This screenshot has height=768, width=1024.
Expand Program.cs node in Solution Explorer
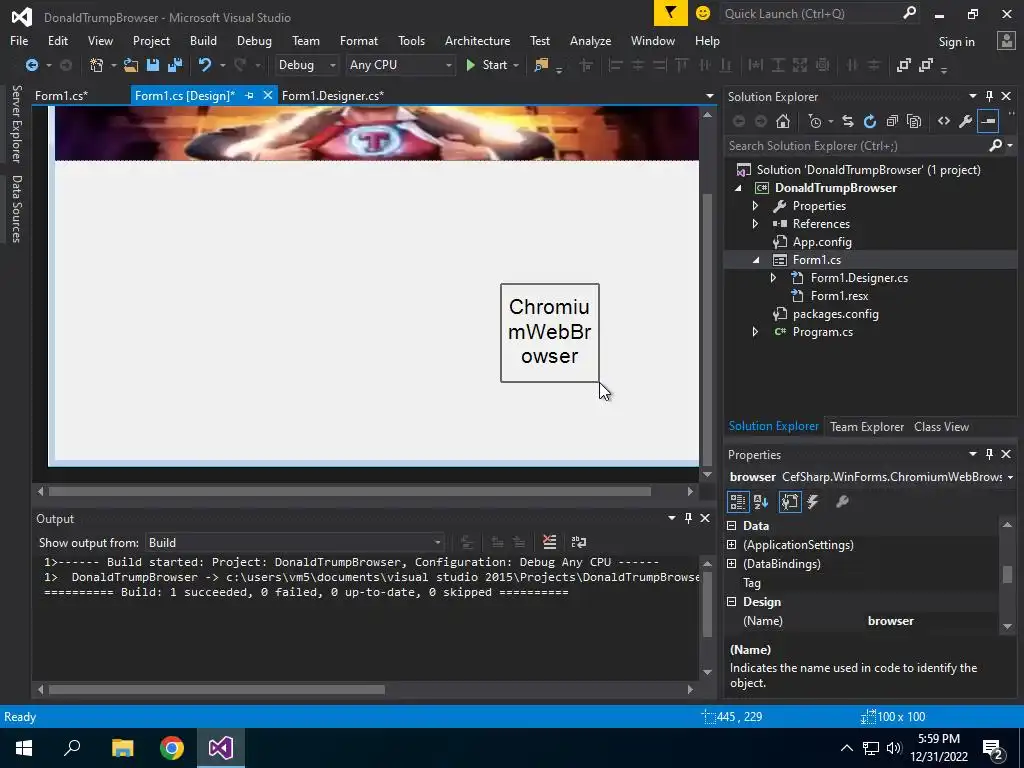pos(755,332)
